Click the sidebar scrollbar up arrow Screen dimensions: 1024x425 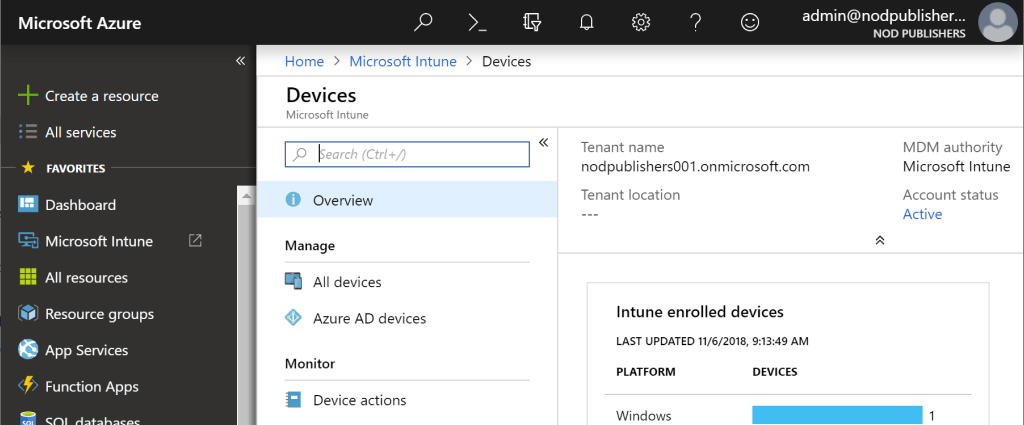tap(246, 195)
